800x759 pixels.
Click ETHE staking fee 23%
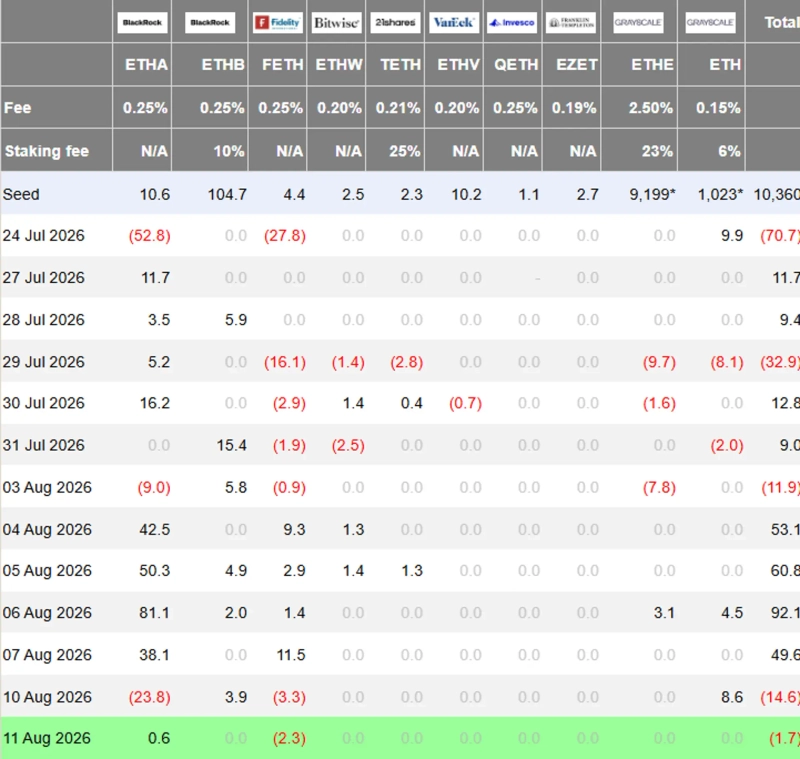click(x=657, y=151)
